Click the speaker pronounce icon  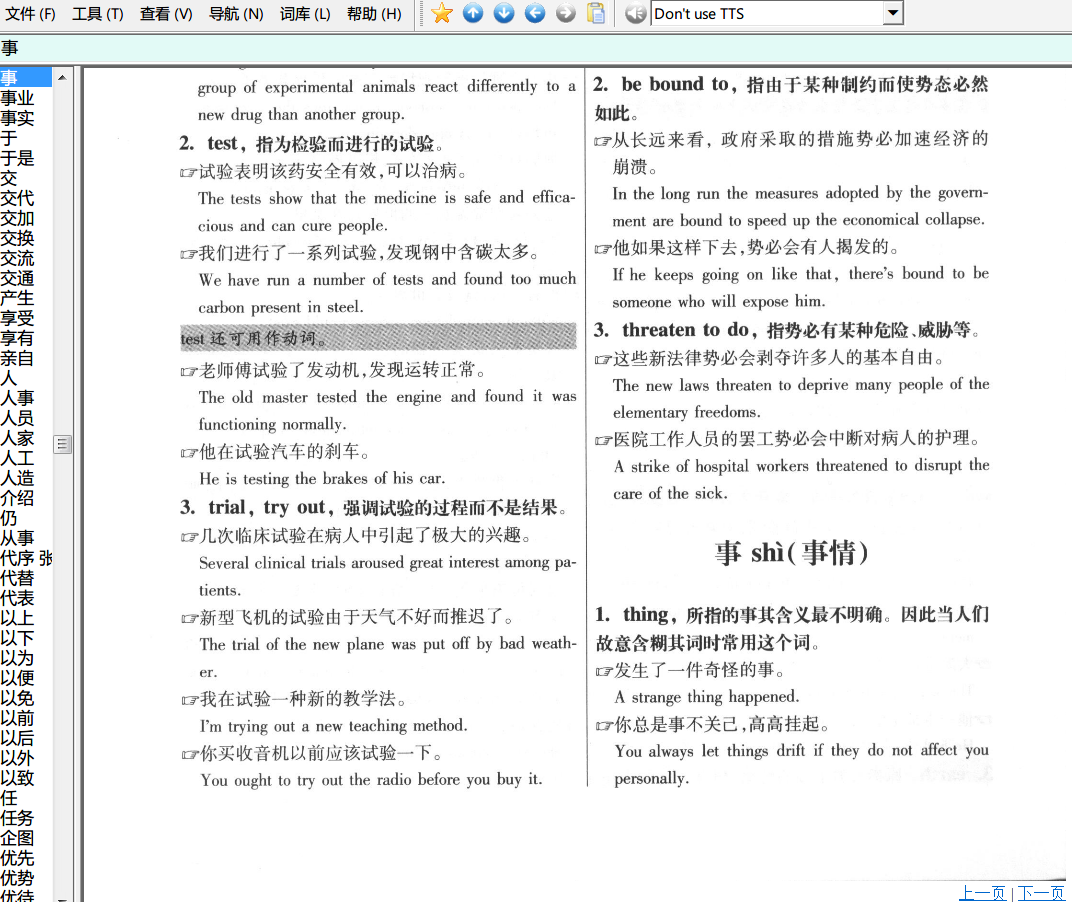[636, 13]
